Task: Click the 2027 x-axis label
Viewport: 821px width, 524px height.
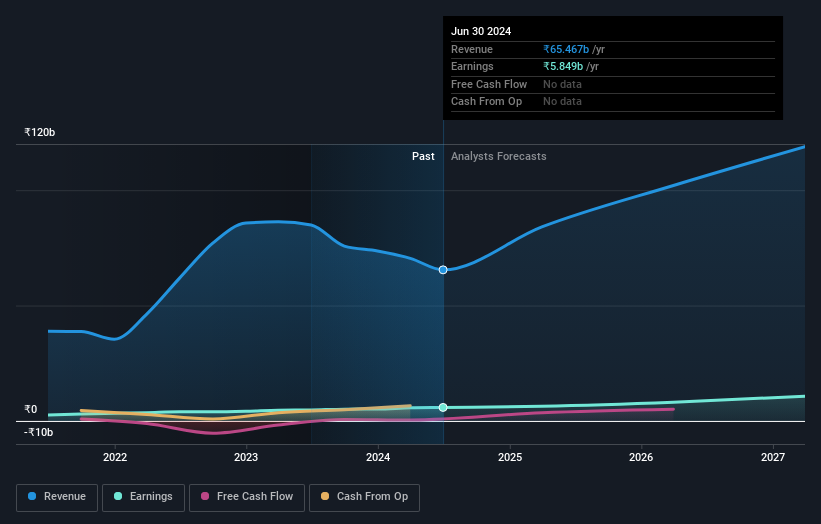Action: click(x=773, y=457)
